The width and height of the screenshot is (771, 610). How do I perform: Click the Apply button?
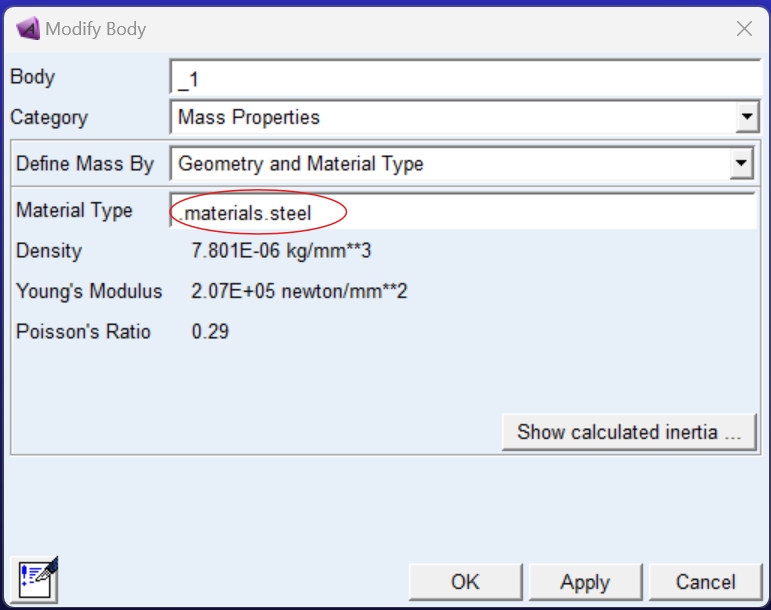pyautogui.click(x=585, y=582)
